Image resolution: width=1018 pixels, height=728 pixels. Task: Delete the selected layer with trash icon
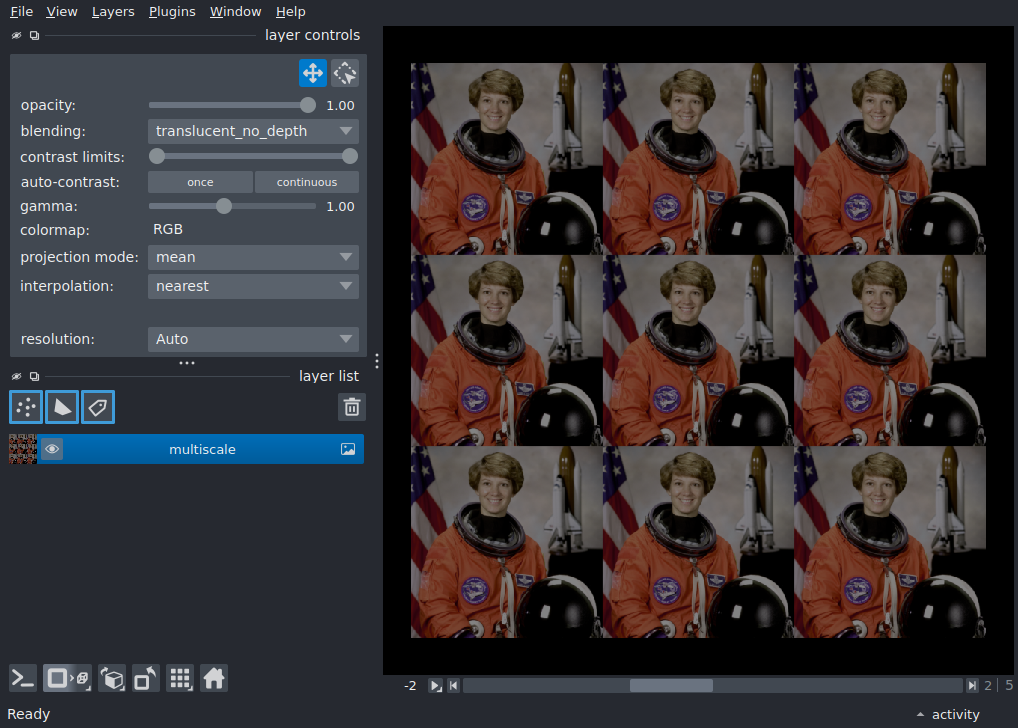pyautogui.click(x=352, y=407)
